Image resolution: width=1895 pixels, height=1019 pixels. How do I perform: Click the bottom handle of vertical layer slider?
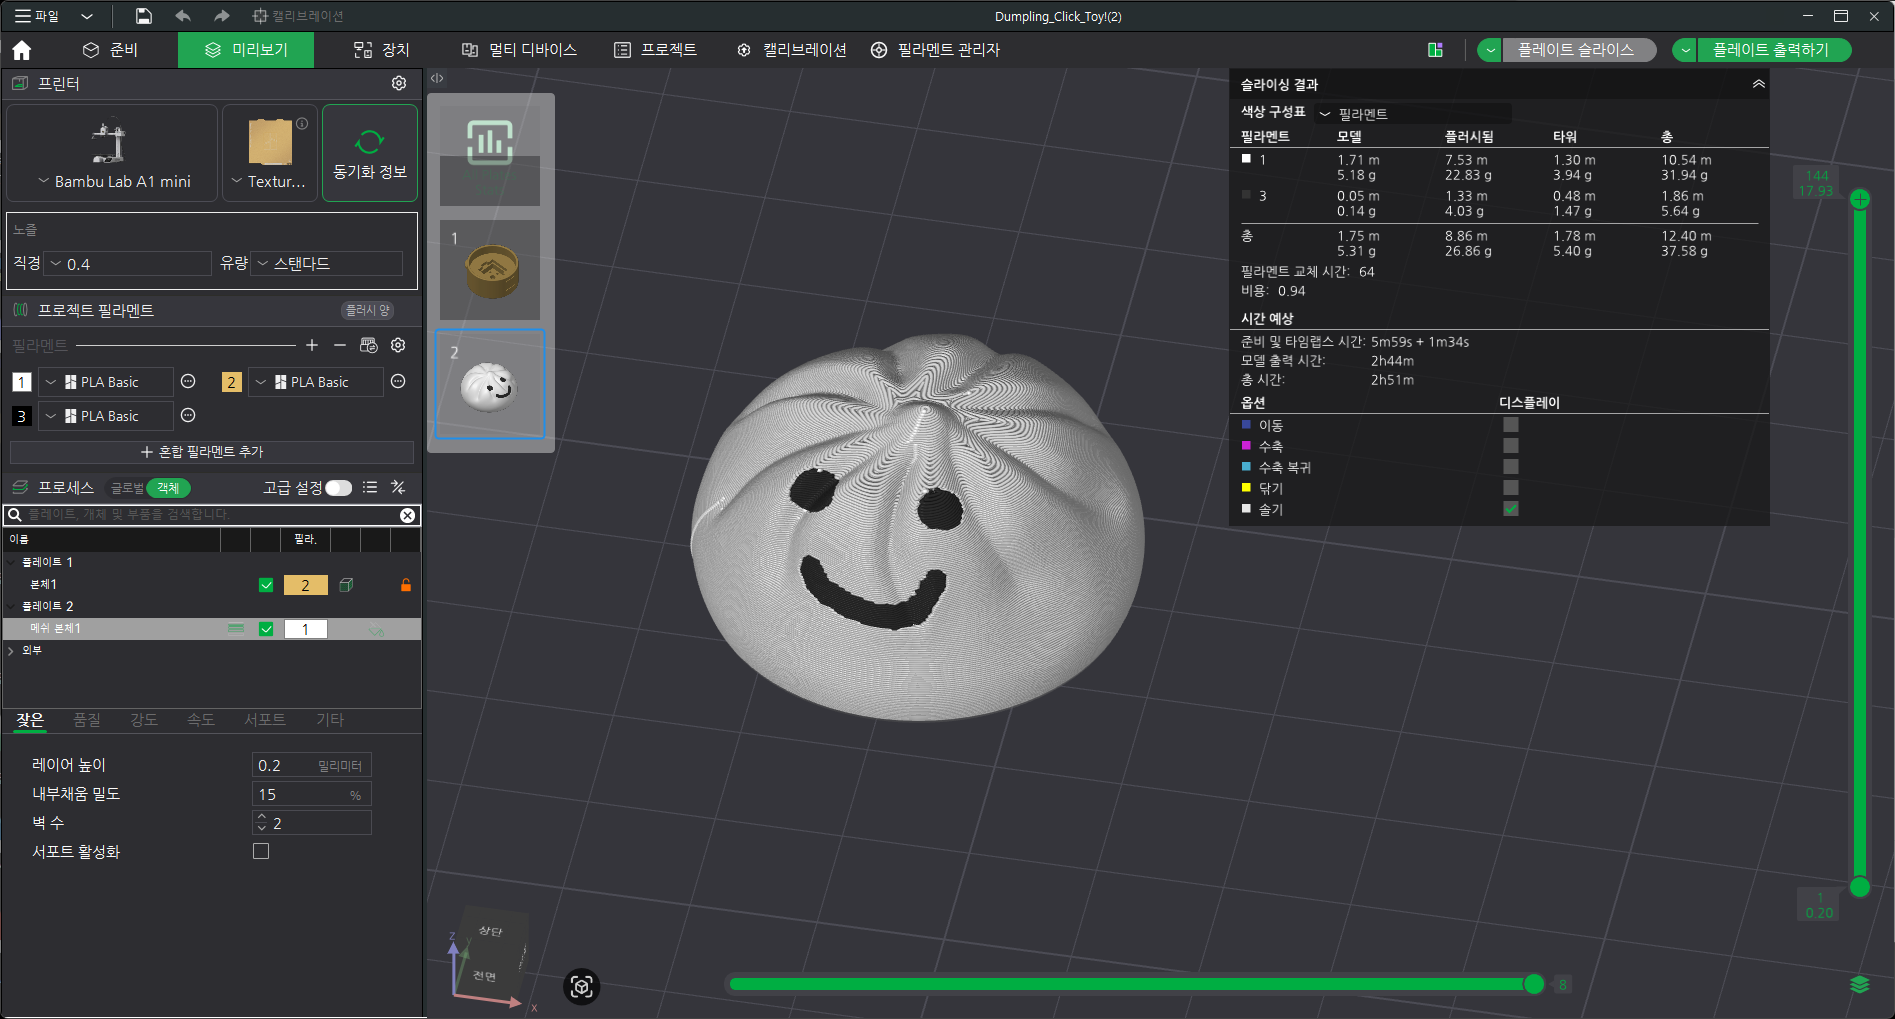tap(1860, 886)
